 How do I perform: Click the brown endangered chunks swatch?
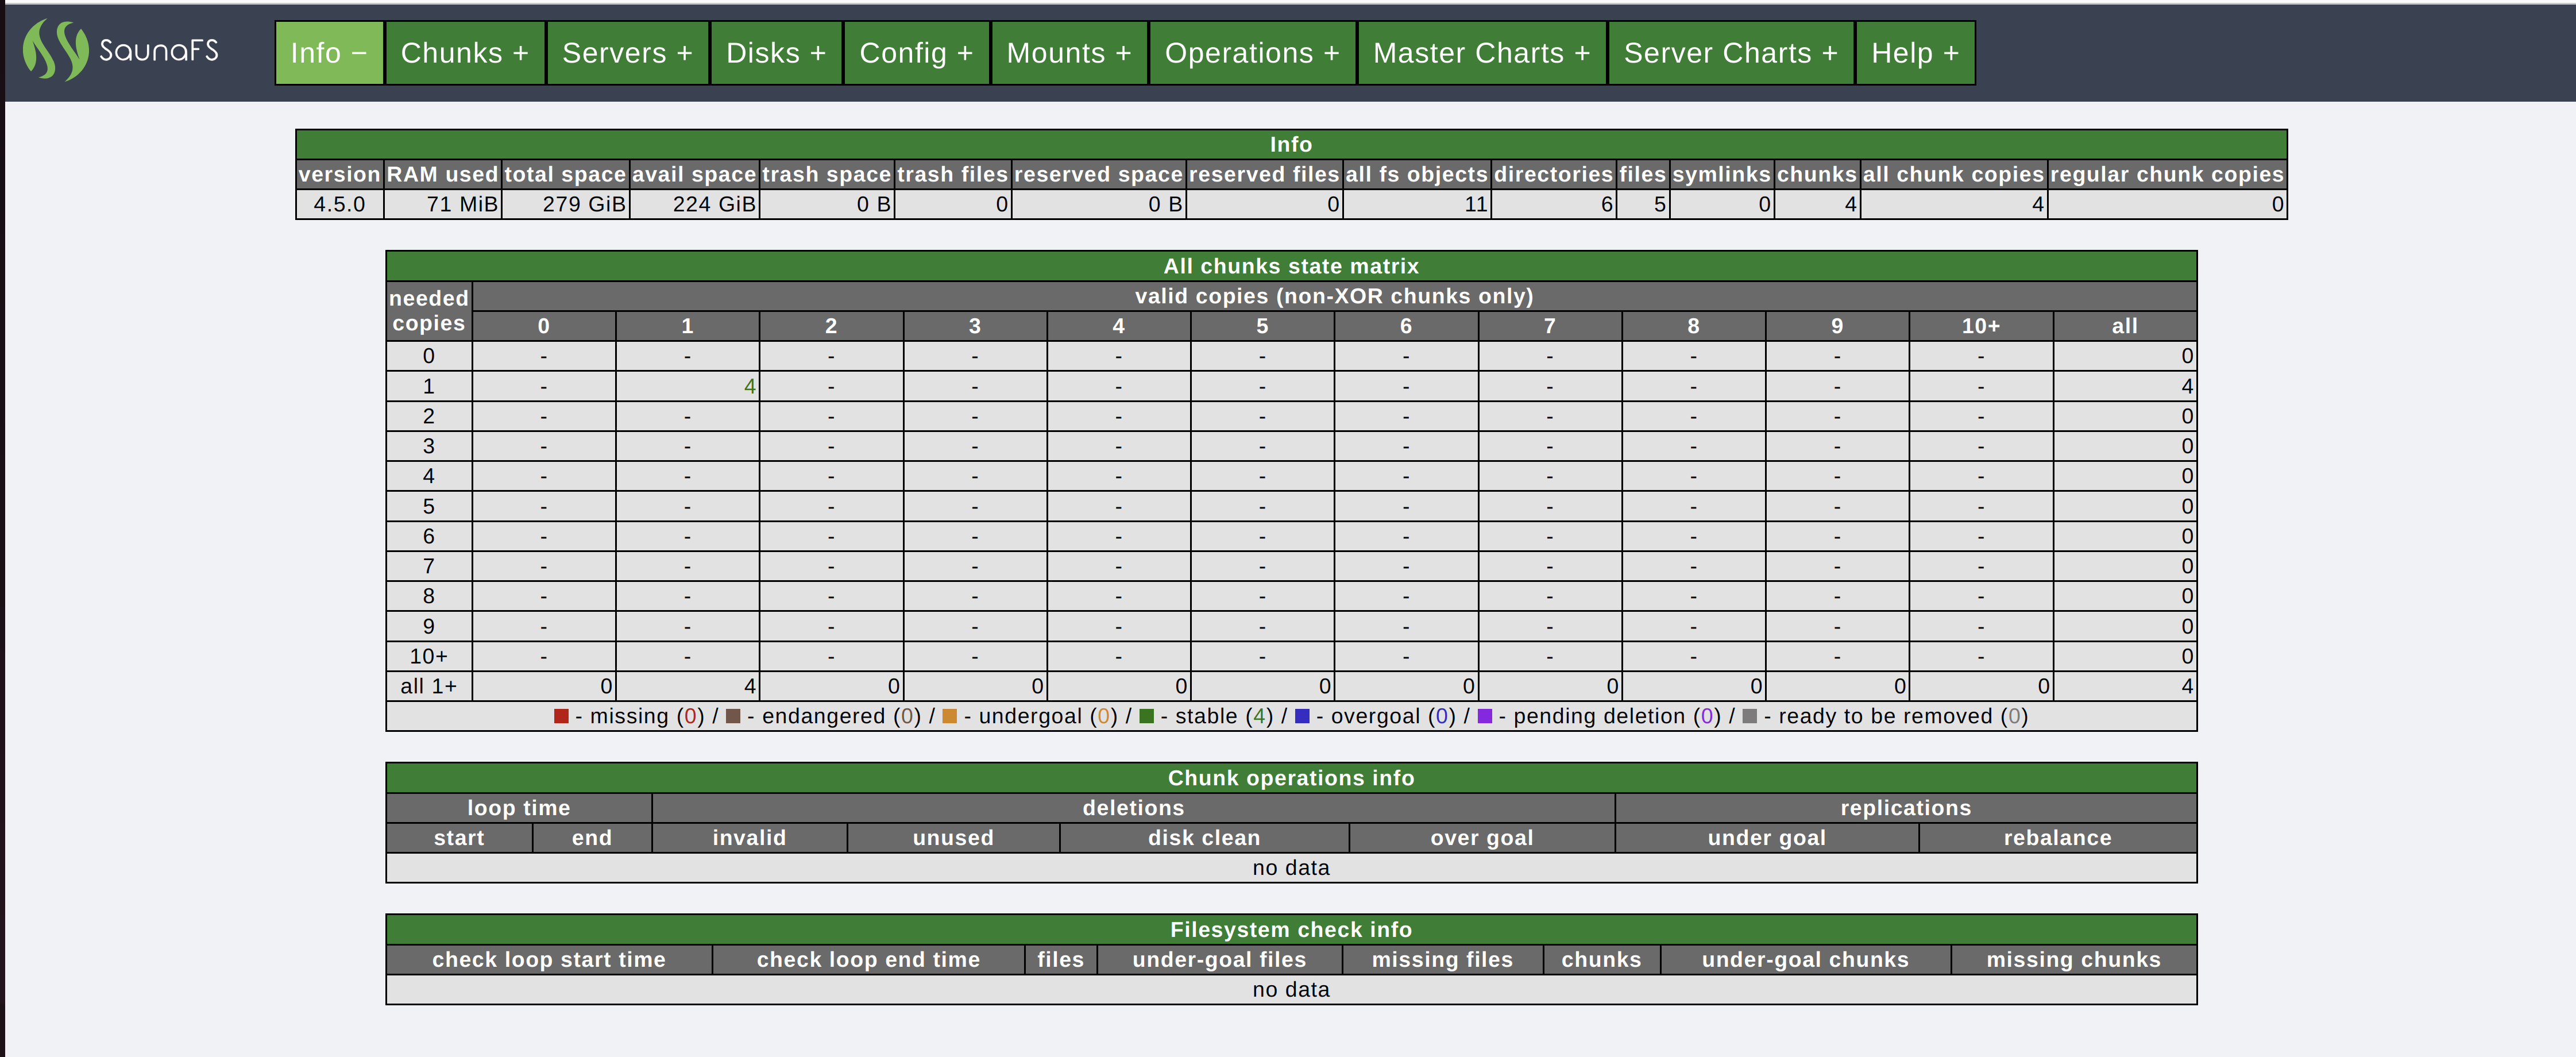pyautogui.click(x=733, y=716)
